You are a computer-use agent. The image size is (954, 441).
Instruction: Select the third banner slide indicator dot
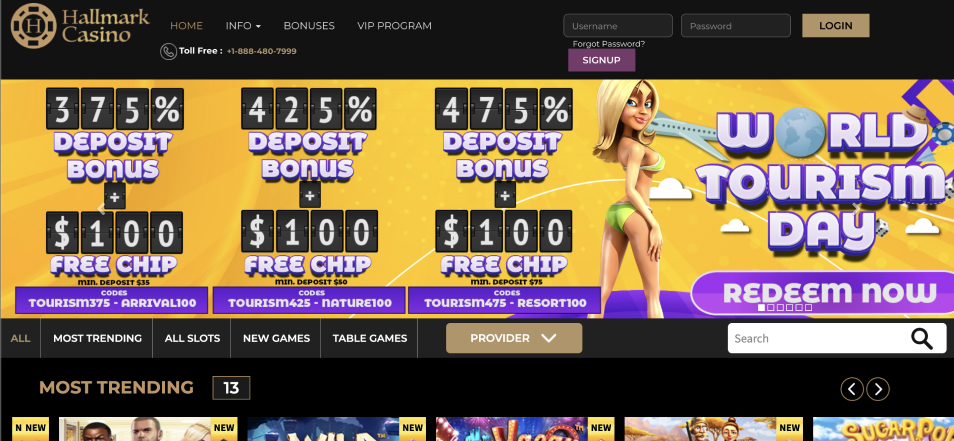(x=781, y=308)
